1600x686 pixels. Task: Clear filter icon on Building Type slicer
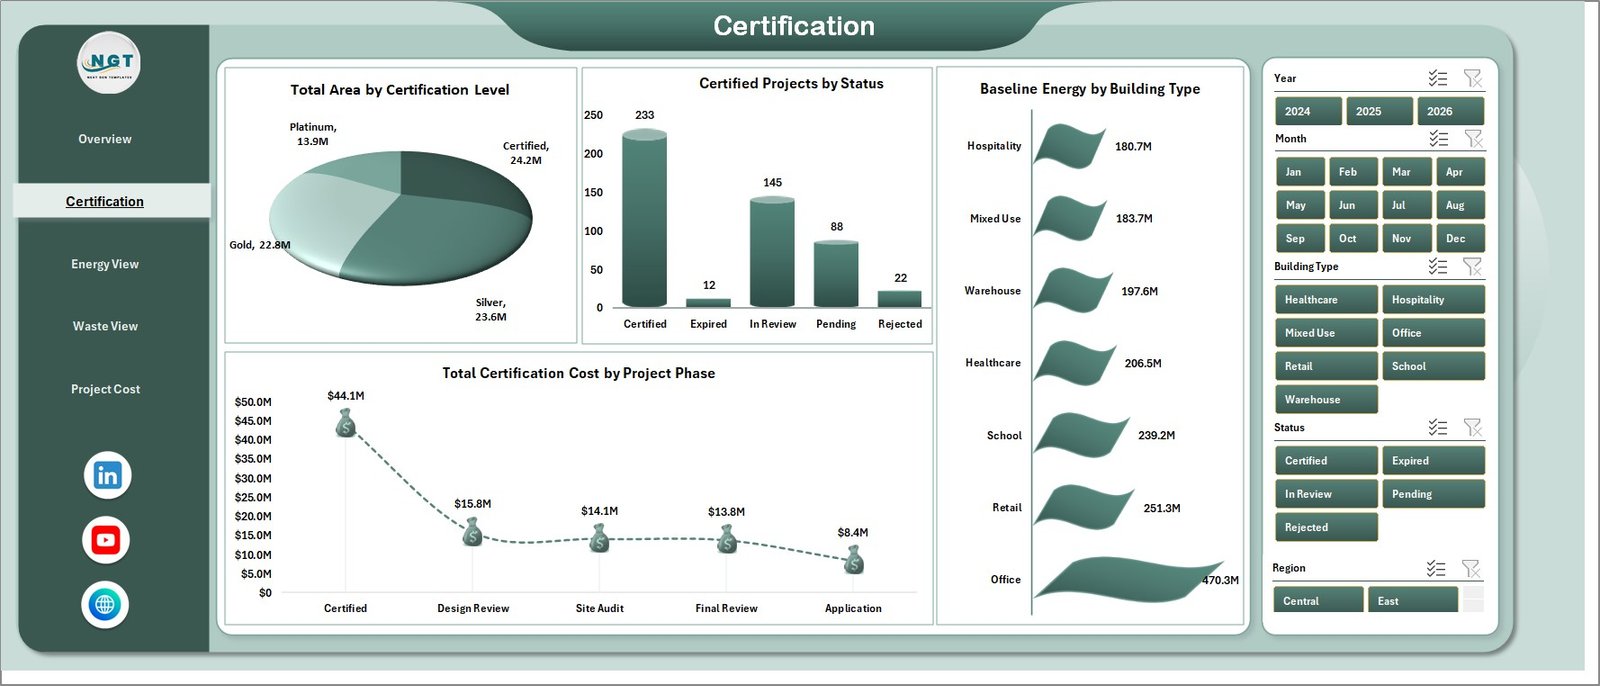pos(1472,266)
